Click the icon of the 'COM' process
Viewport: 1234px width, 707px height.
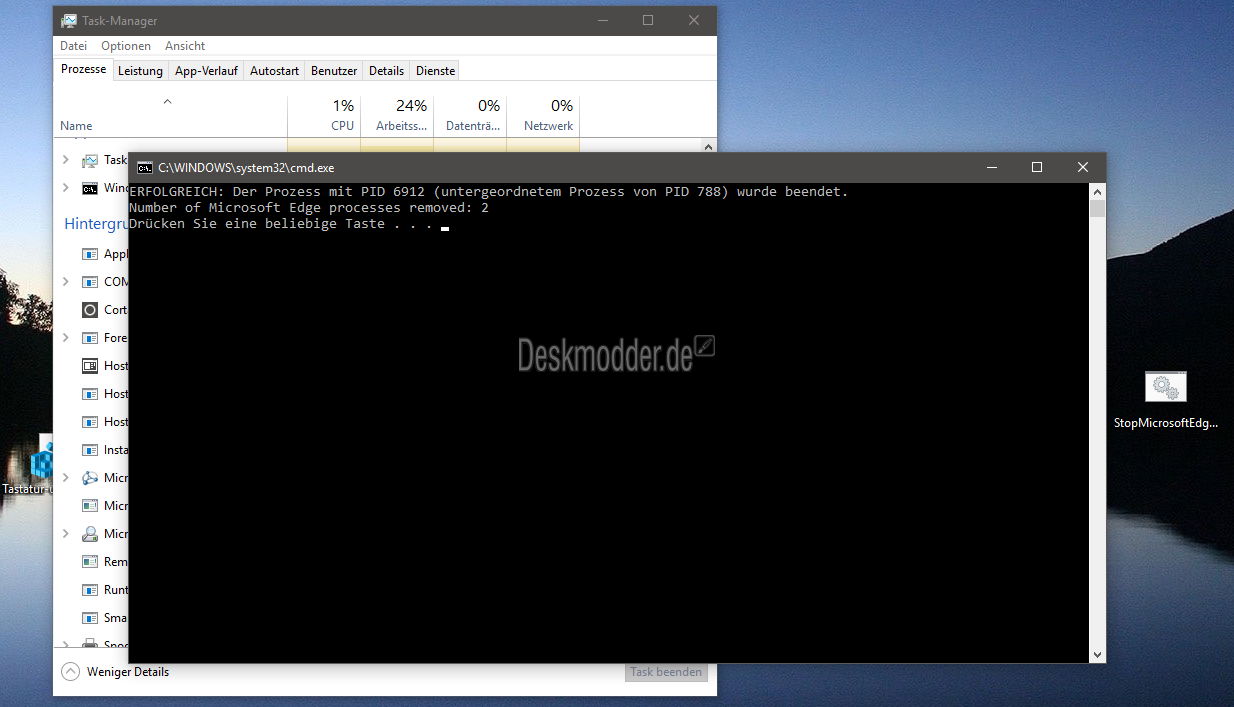90,282
